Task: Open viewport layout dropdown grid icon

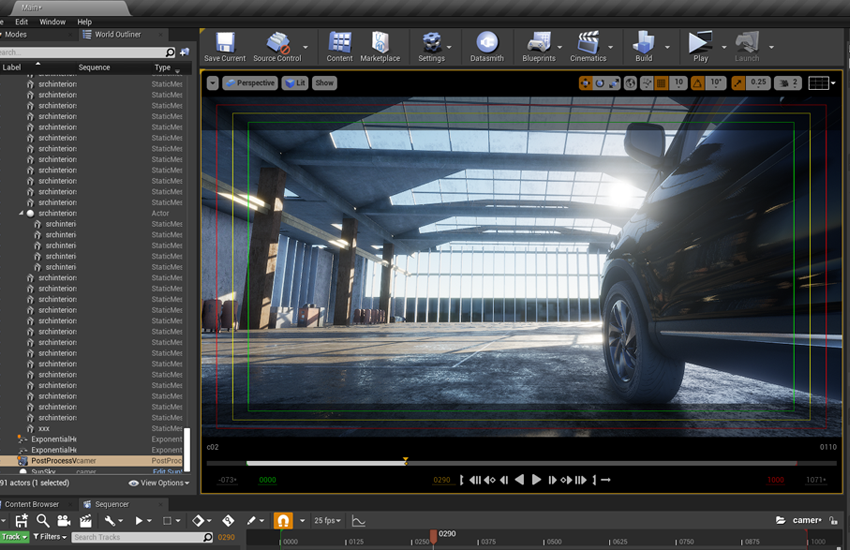Action: coord(822,83)
